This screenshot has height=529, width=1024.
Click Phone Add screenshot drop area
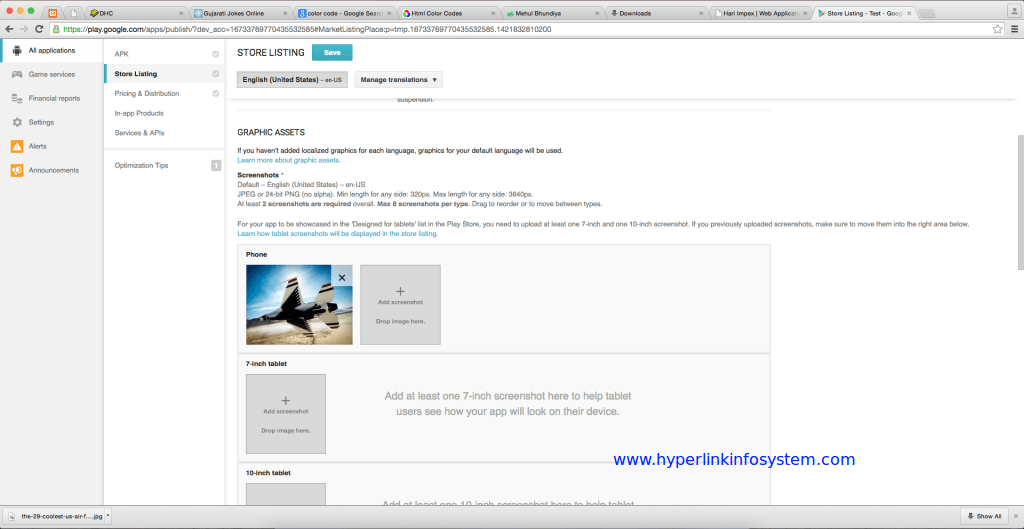400,304
